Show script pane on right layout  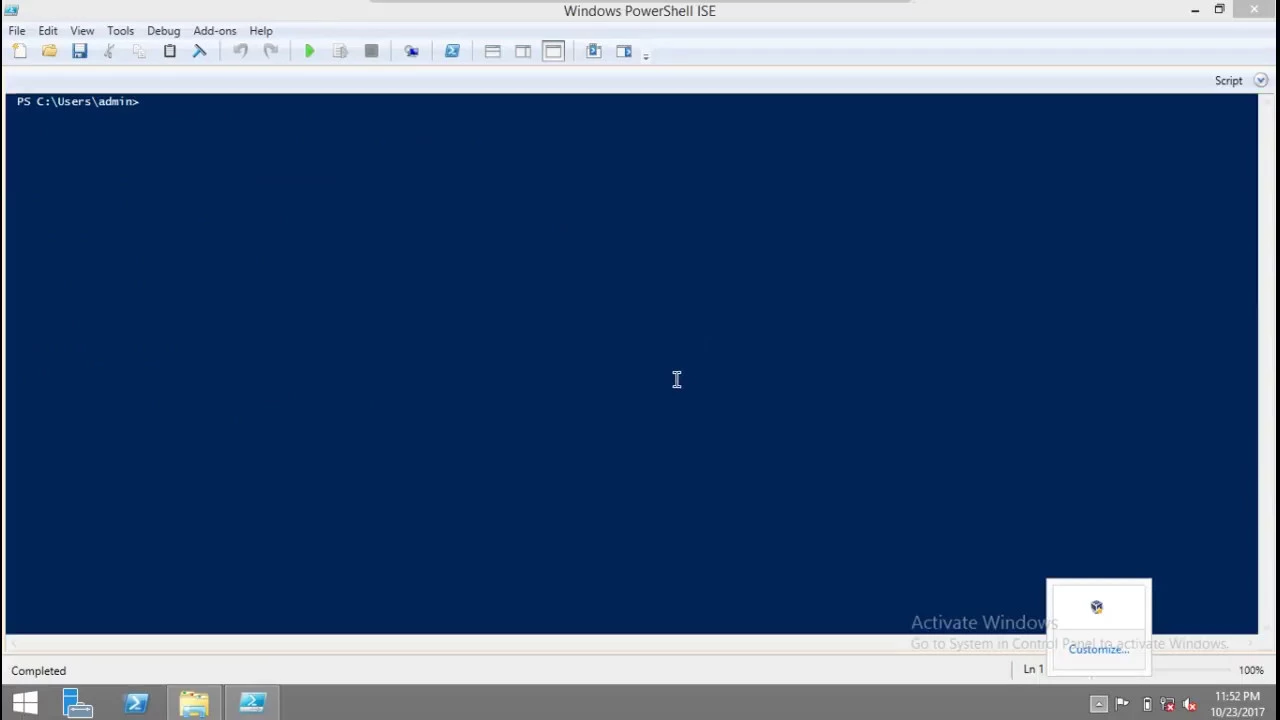(x=523, y=51)
